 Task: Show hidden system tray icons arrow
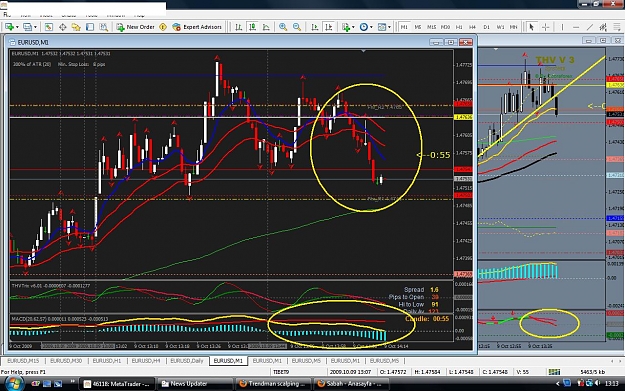[x=558, y=384]
